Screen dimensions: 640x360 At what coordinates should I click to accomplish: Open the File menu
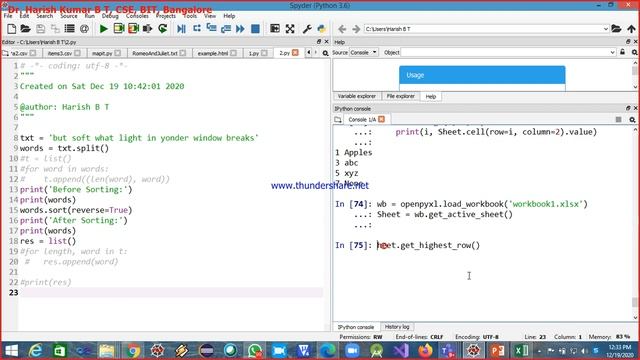(8, 16)
